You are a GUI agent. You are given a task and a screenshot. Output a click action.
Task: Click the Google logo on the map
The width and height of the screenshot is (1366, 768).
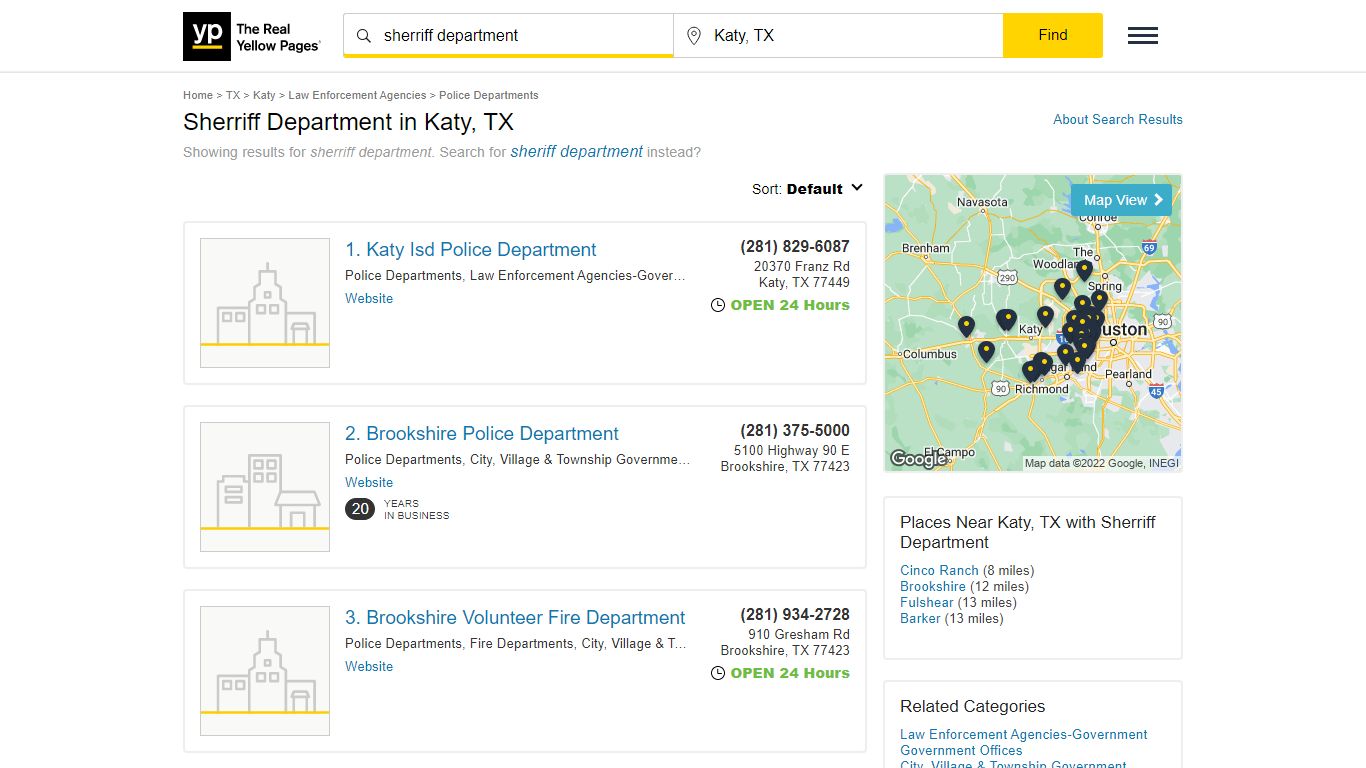click(918, 459)
